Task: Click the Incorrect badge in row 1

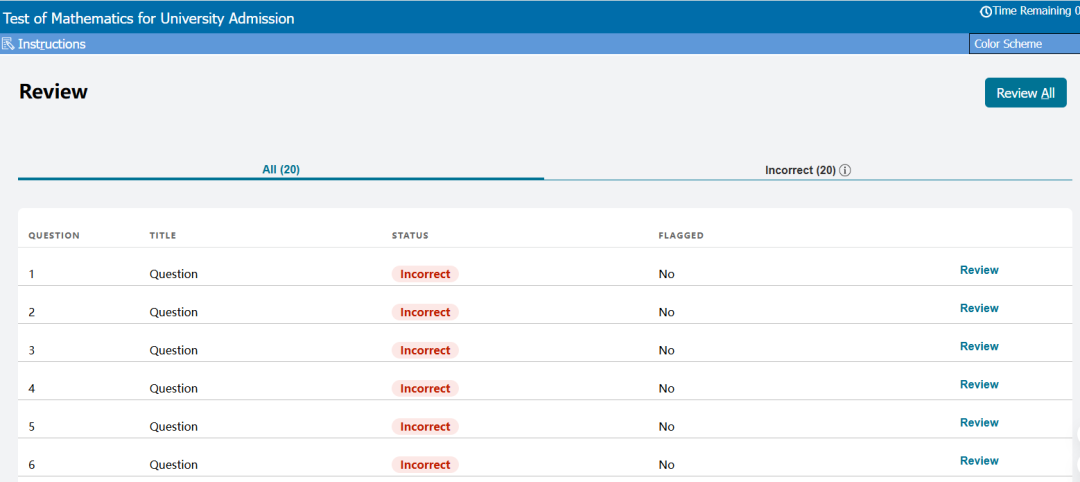Action: (425, 274)
